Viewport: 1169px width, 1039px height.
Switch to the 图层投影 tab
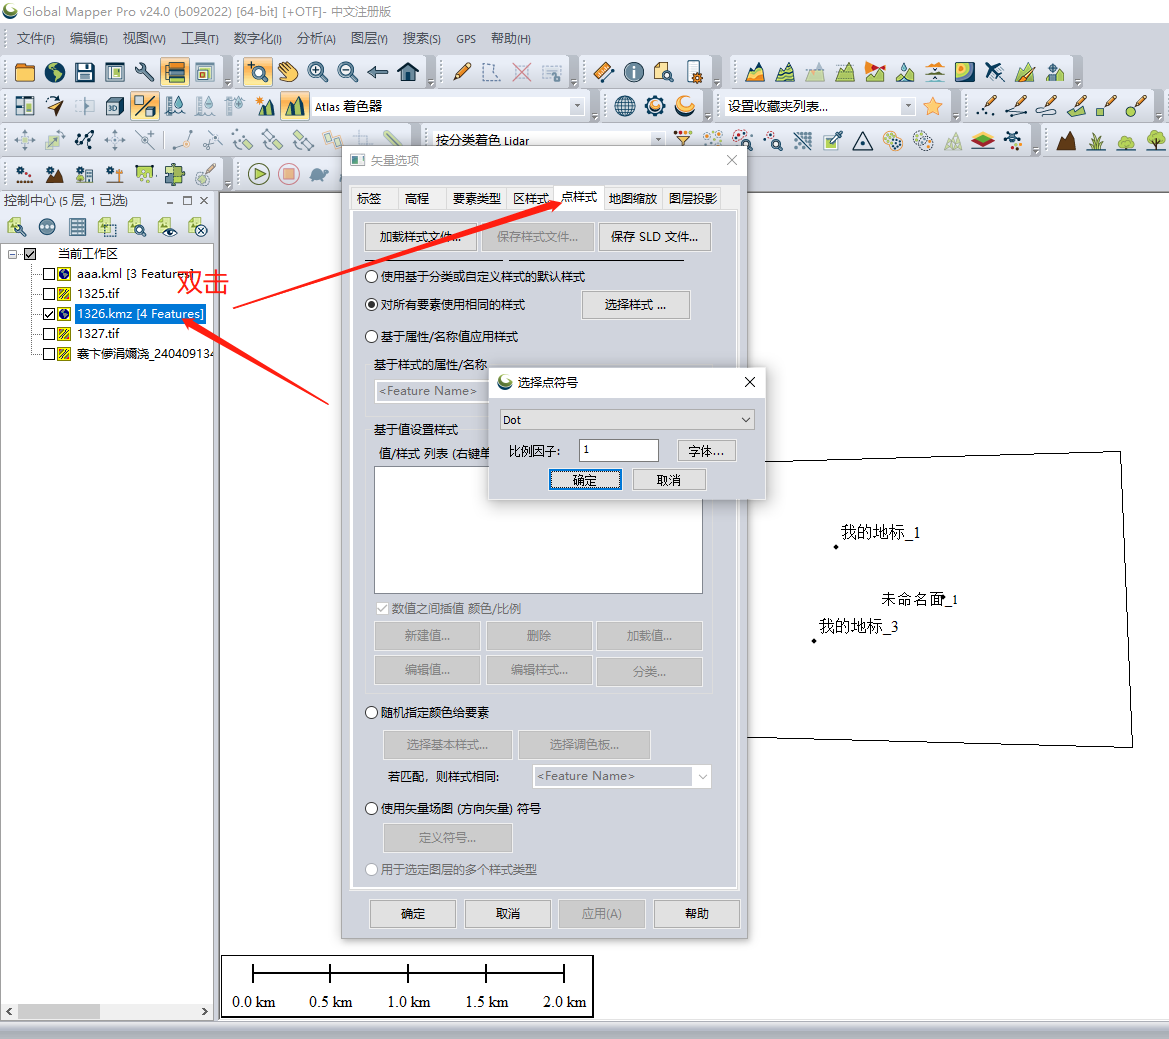click(x=693, y=198)
